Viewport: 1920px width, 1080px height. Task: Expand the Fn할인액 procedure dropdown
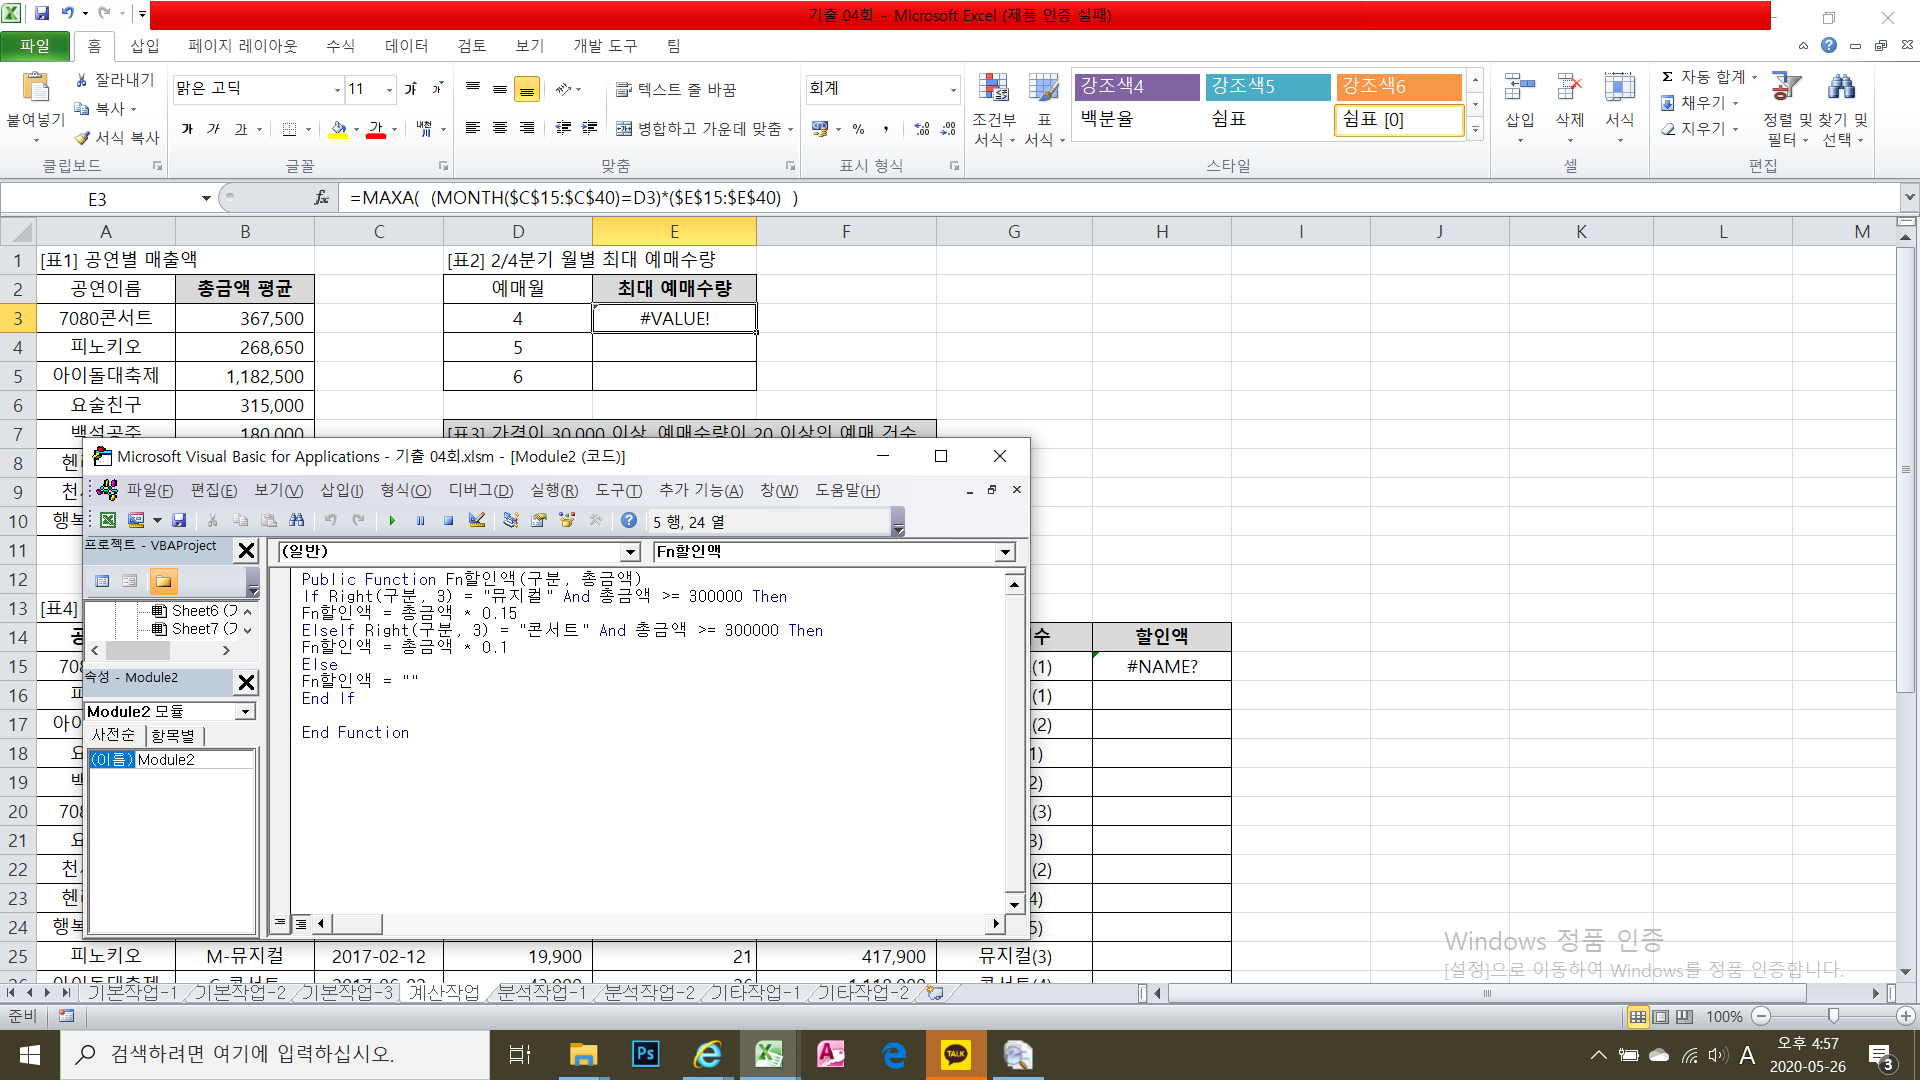coord(1004,552)
